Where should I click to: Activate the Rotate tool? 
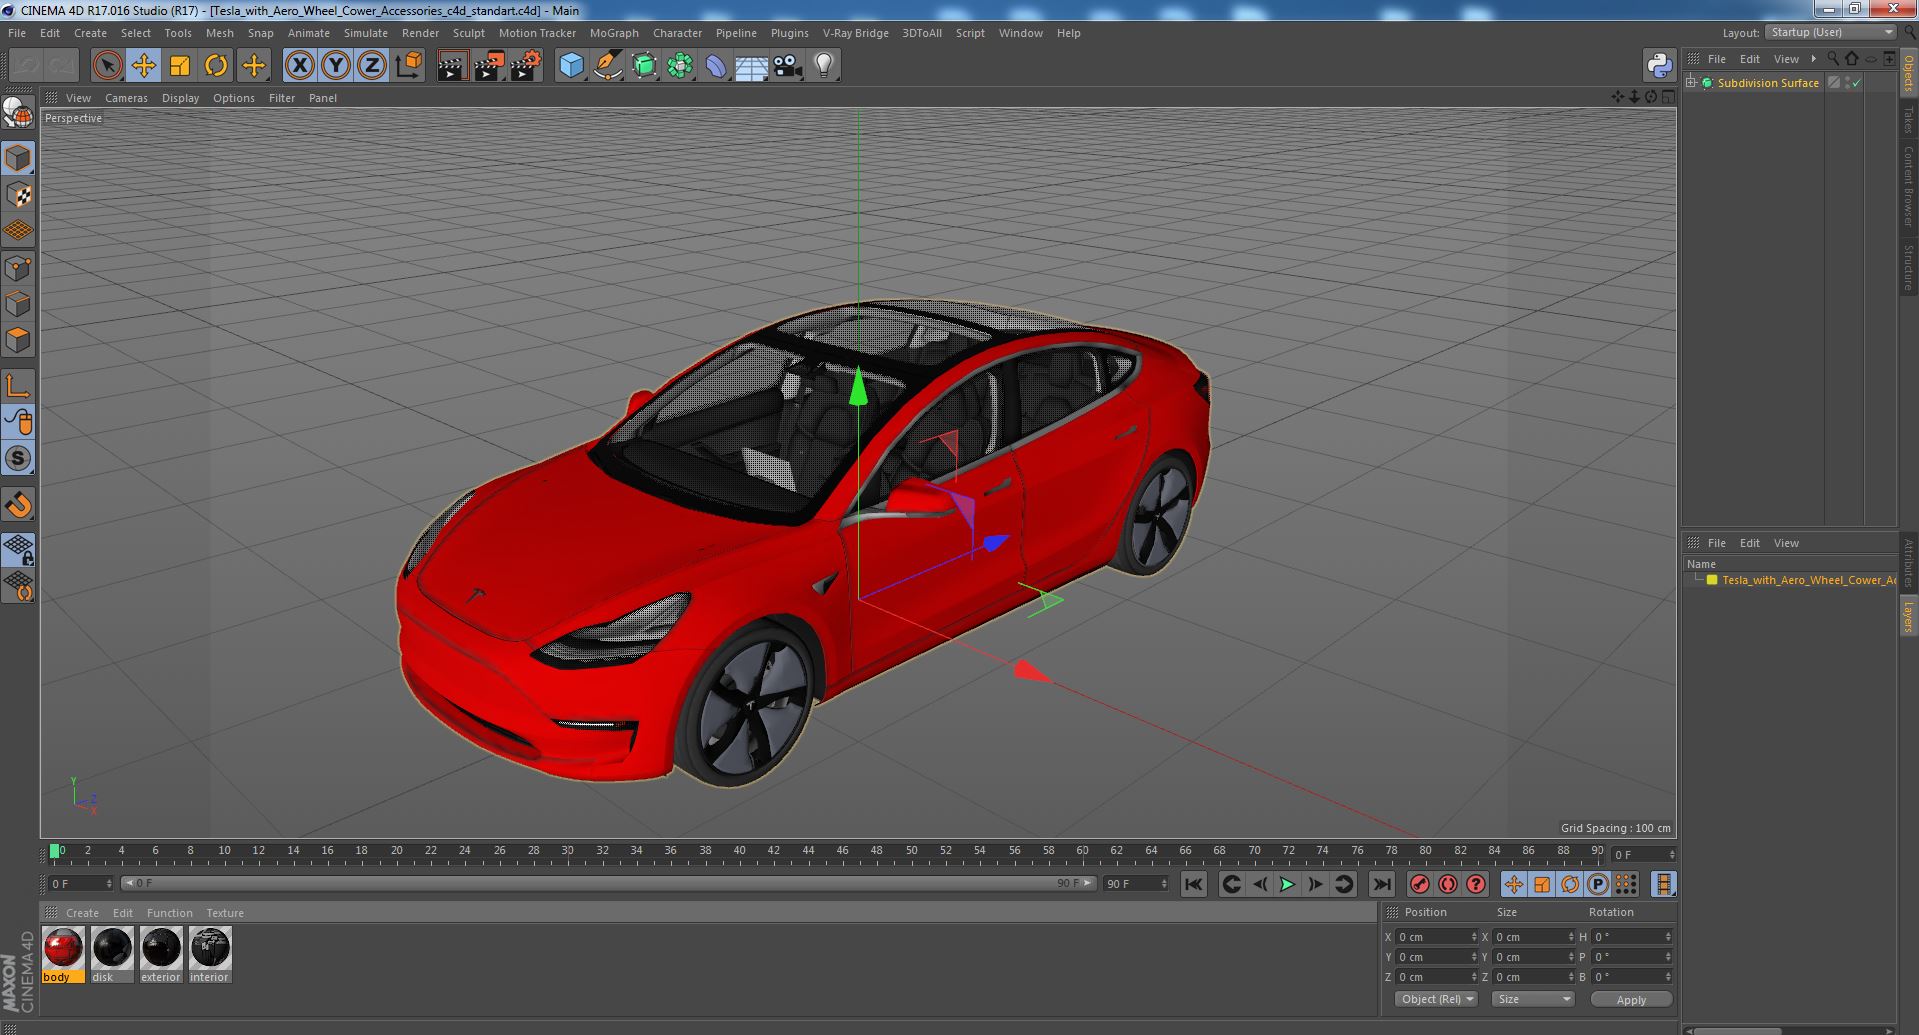[x=215, y=66]
